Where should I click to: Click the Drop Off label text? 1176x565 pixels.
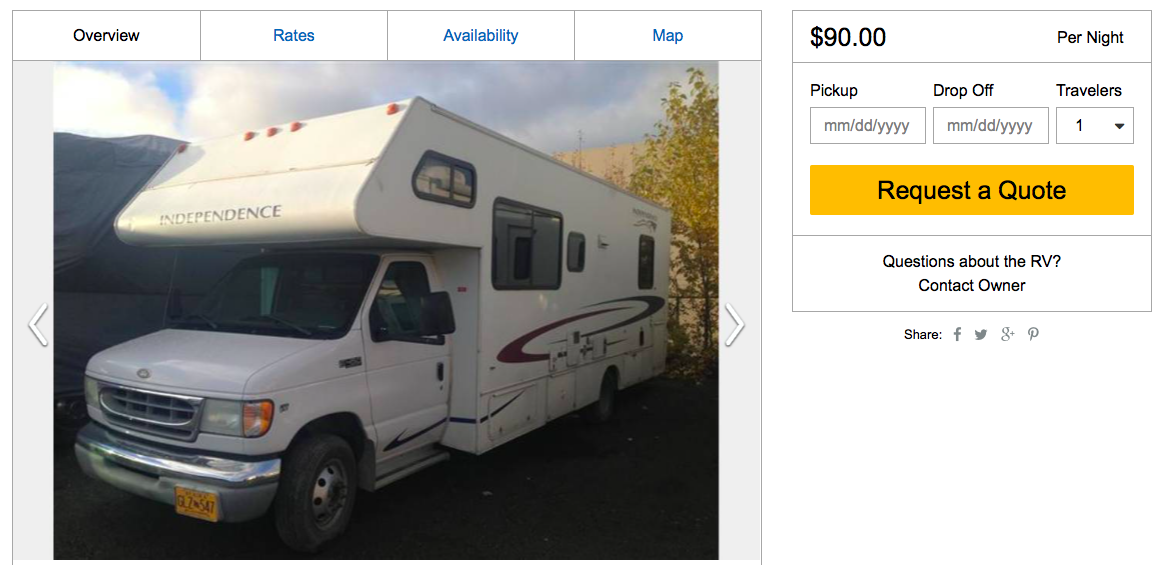[963, 91]
